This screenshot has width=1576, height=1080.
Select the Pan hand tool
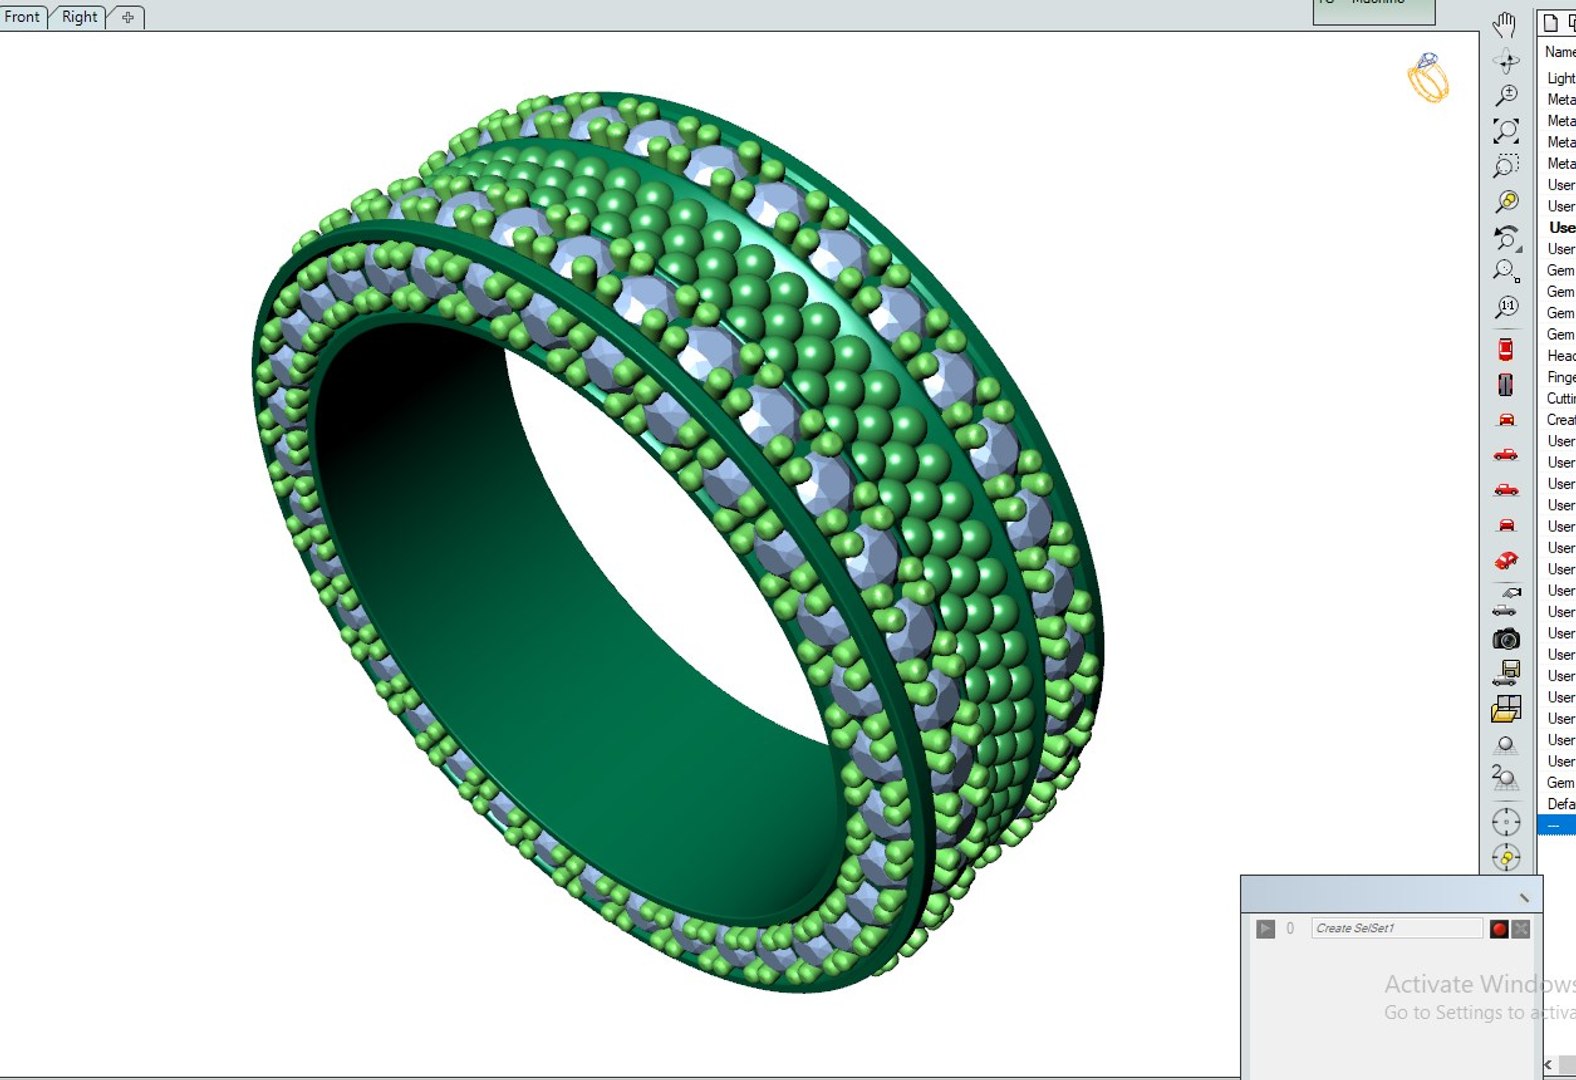(x=1505, y=25)
